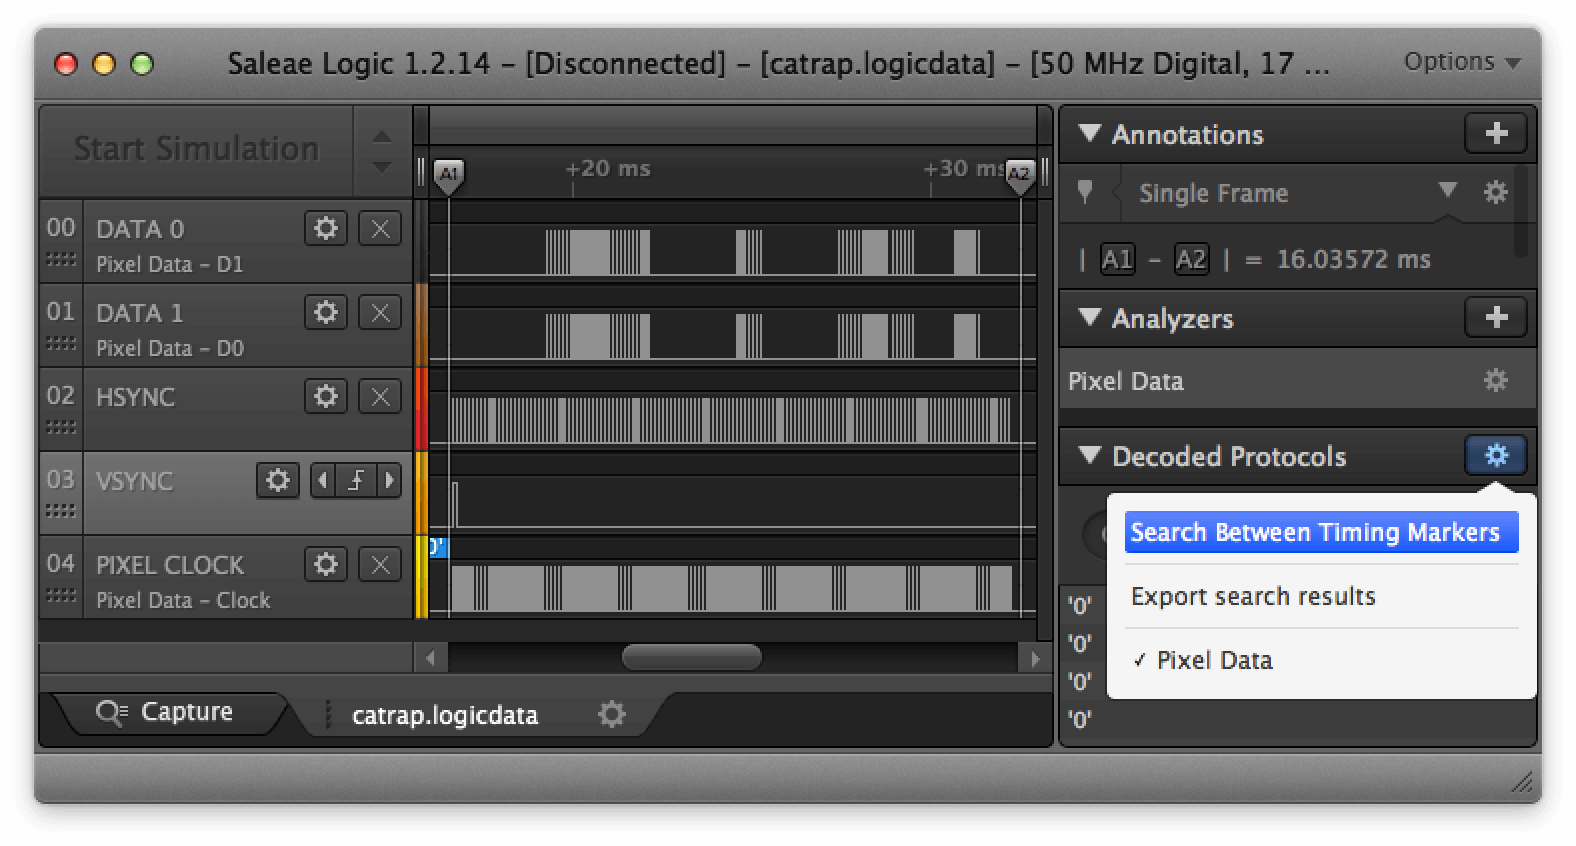Remove HSYNC channel with X button
1576x846 pixels.
click(380, 396)
